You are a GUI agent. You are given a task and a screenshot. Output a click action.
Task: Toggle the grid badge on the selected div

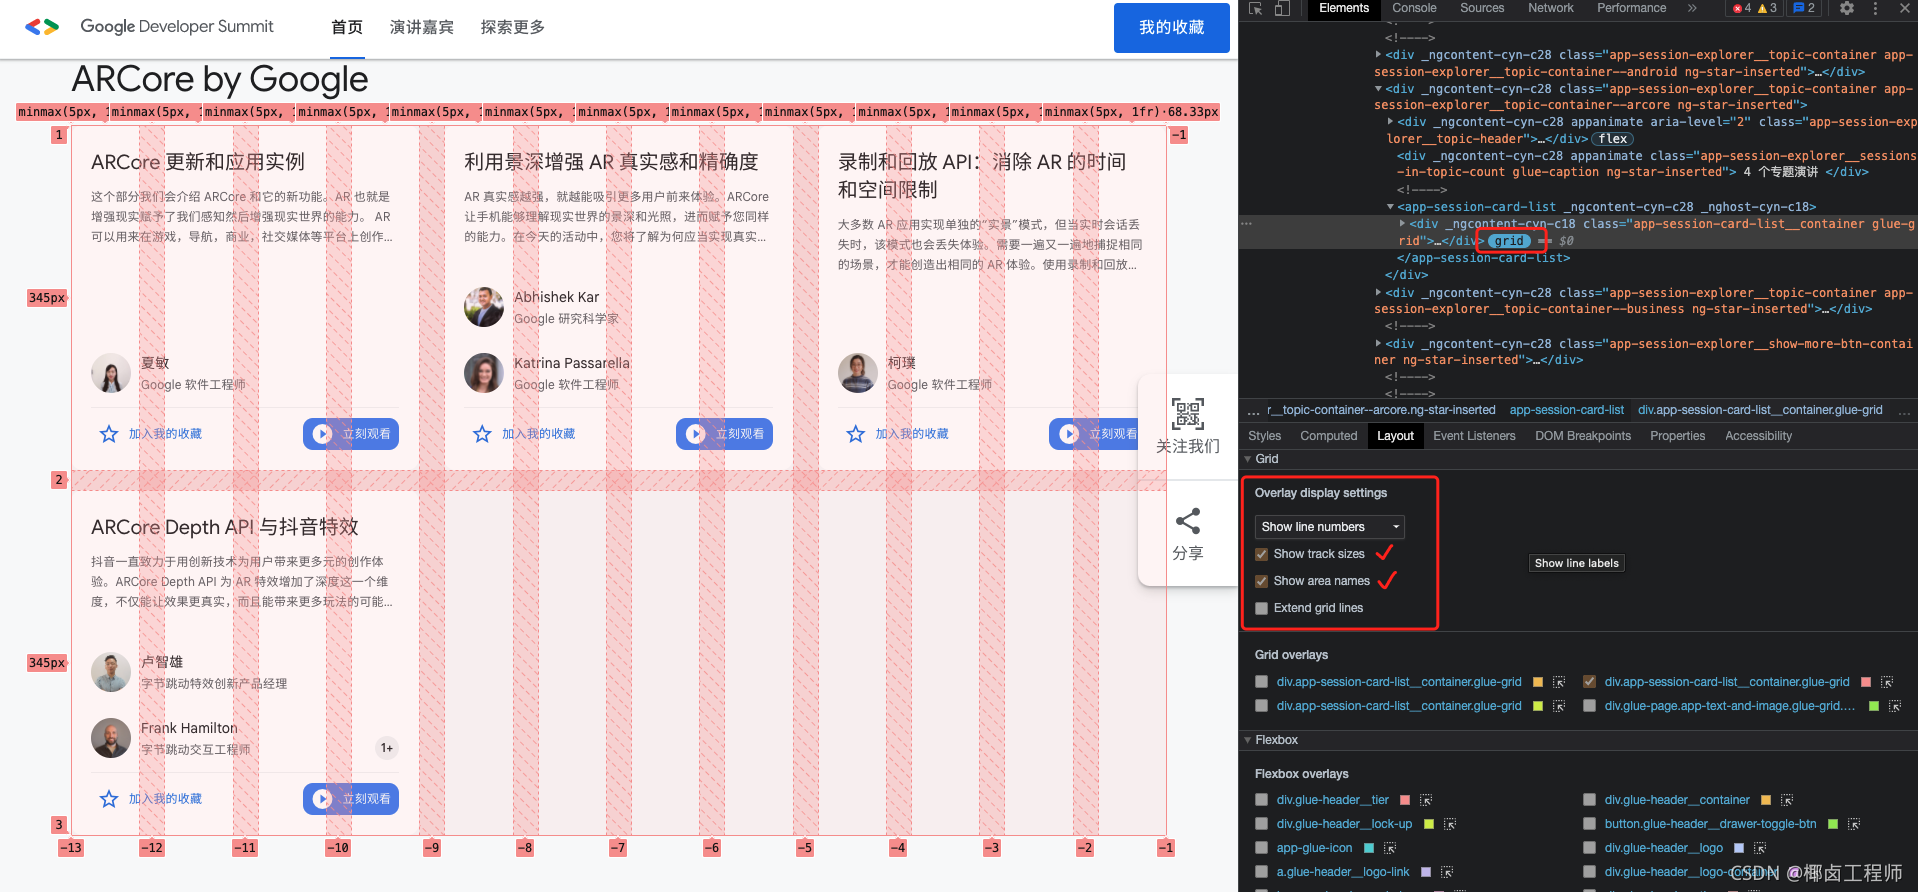[1510, 241]
